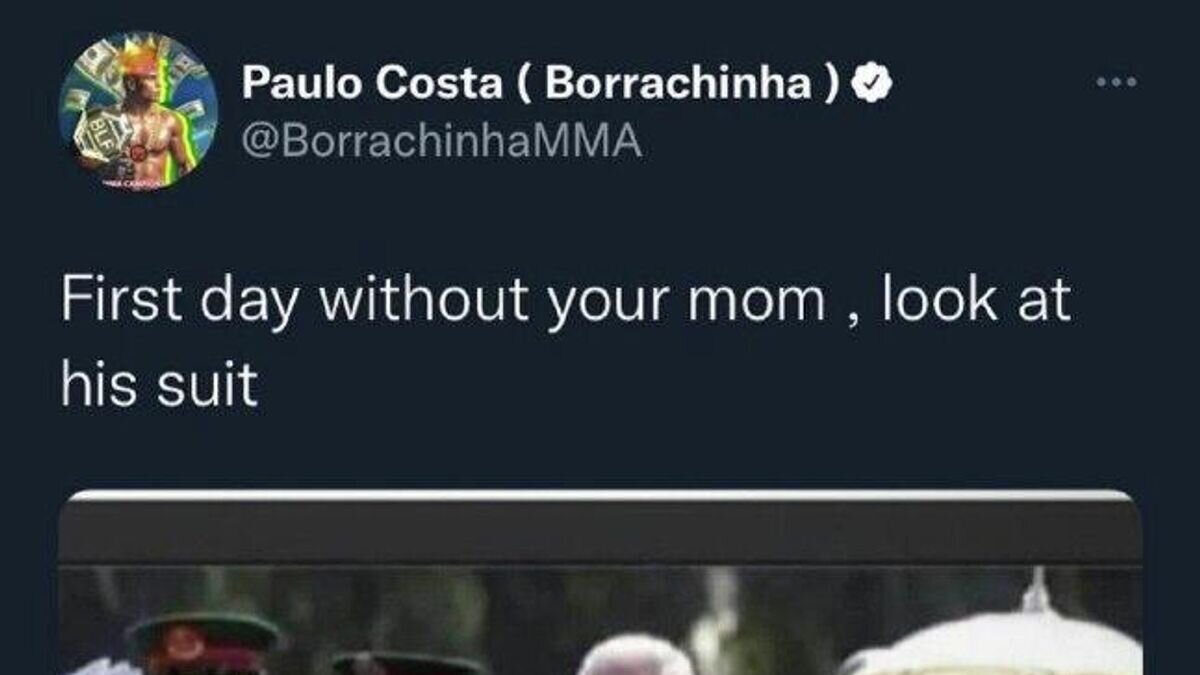Click the verification tick next to the name
The height and width of the screenshot is (675, 1200).
click(x=869, y=84)
